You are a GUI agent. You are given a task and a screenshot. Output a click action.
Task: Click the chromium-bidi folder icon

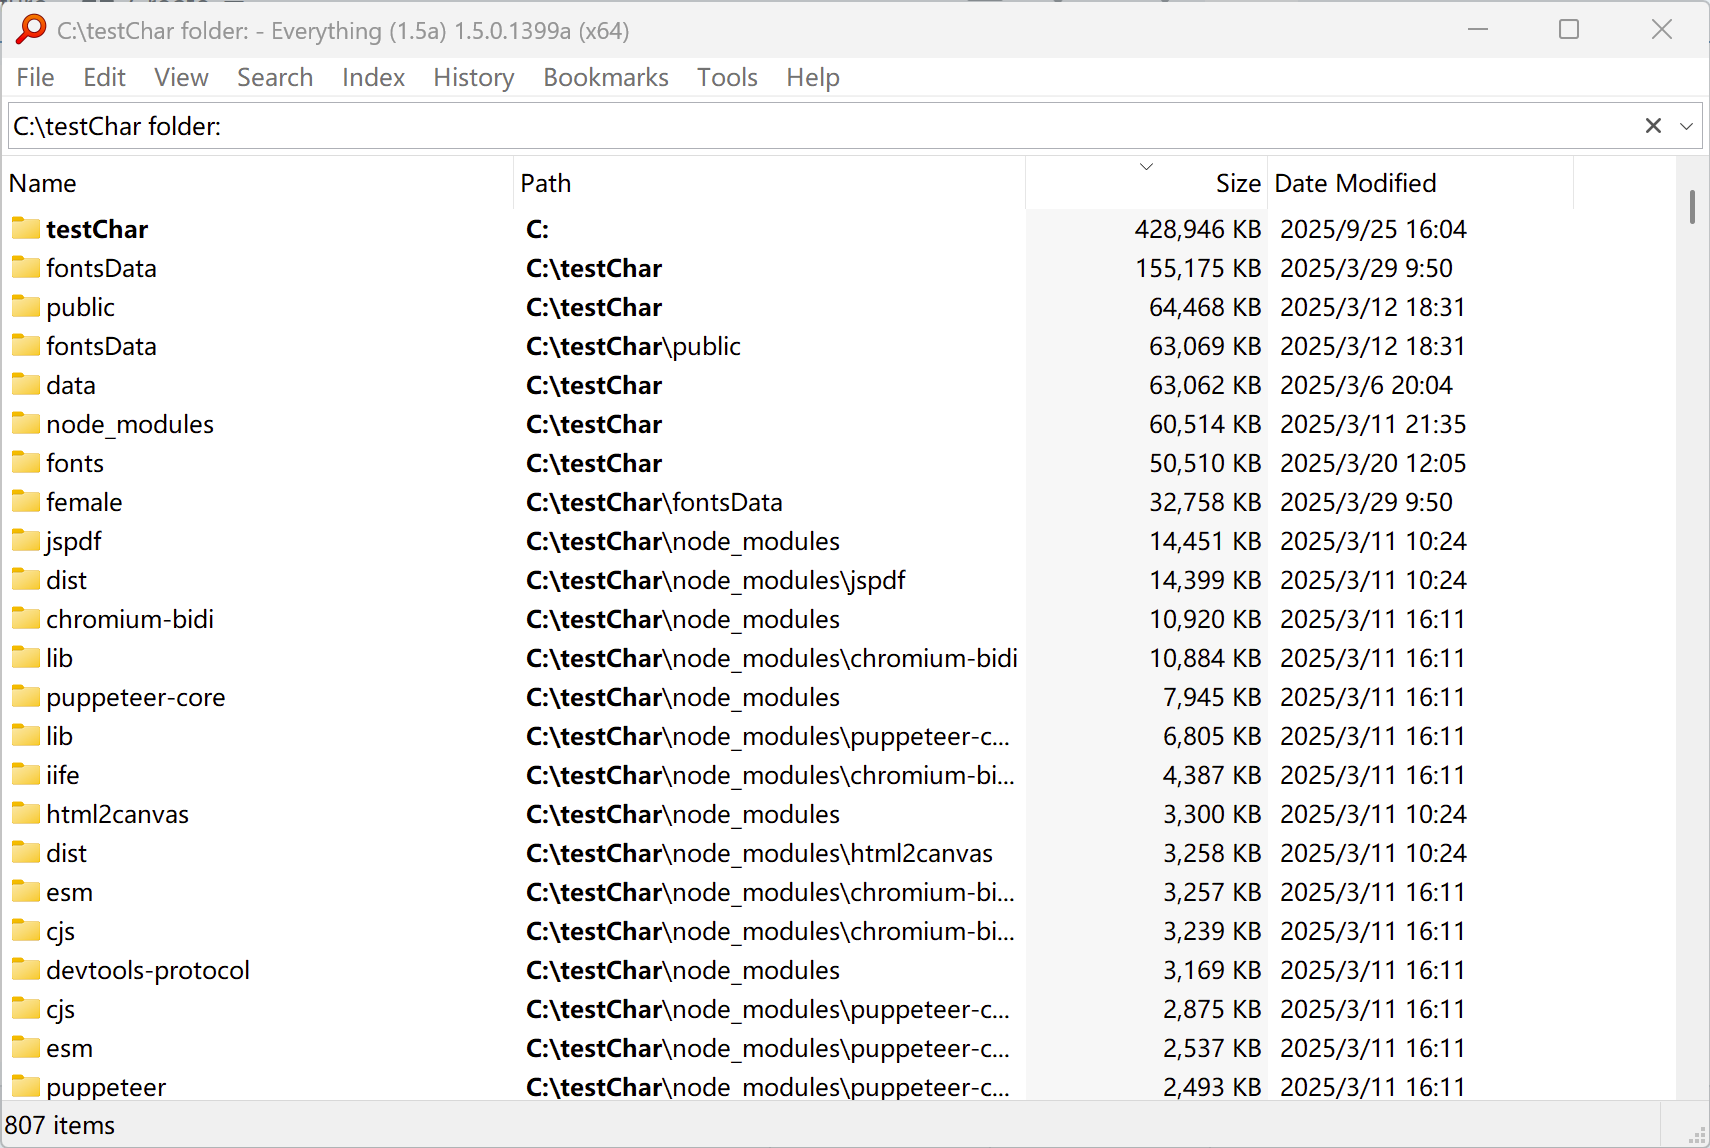pyautogui.click(x=26, y=619)
